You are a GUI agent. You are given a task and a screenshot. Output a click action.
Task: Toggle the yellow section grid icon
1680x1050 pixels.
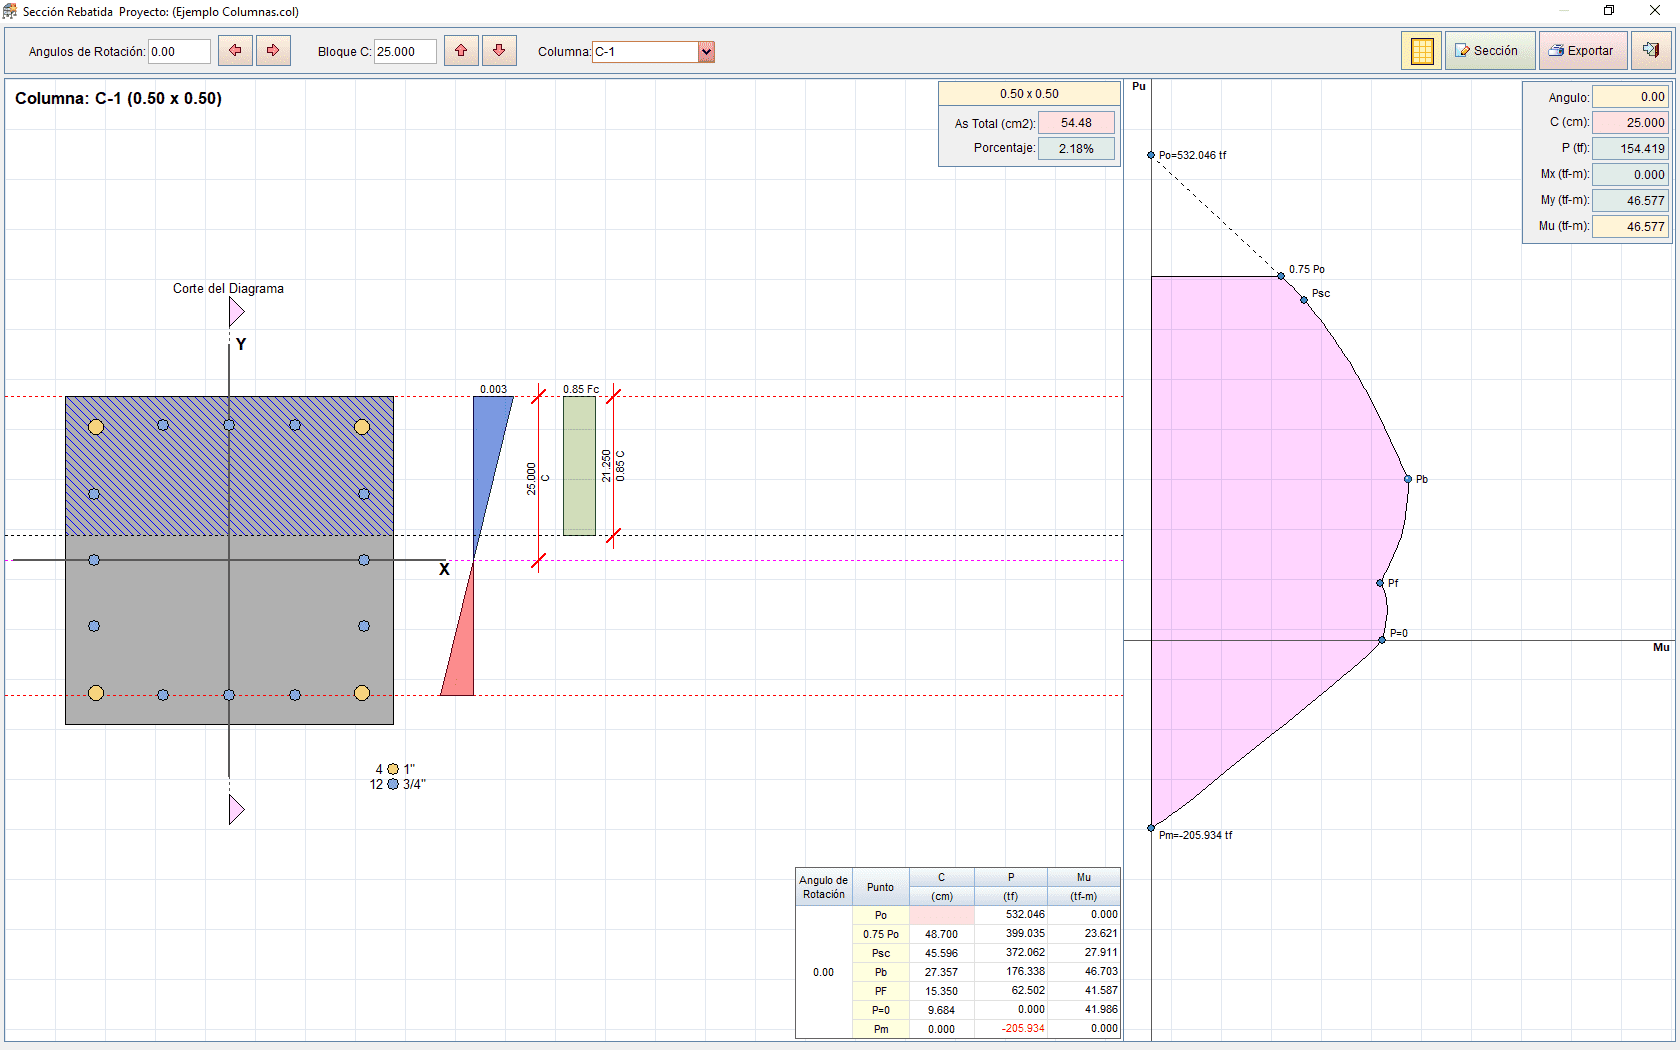coord(1421,50)
